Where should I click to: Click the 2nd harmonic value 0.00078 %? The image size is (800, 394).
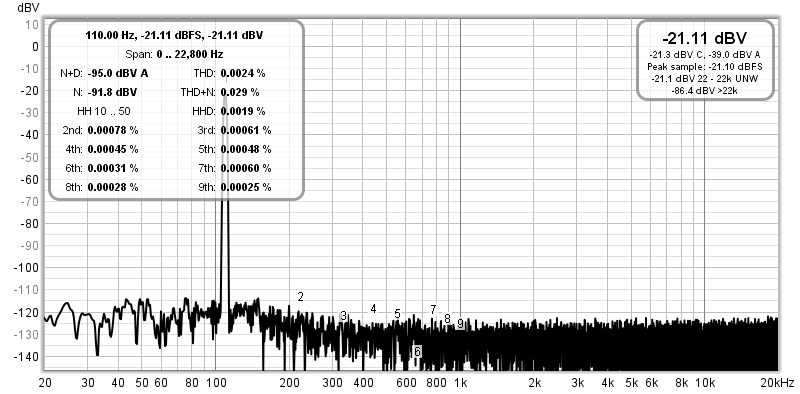pyautogui.click(x=113, y=130)
